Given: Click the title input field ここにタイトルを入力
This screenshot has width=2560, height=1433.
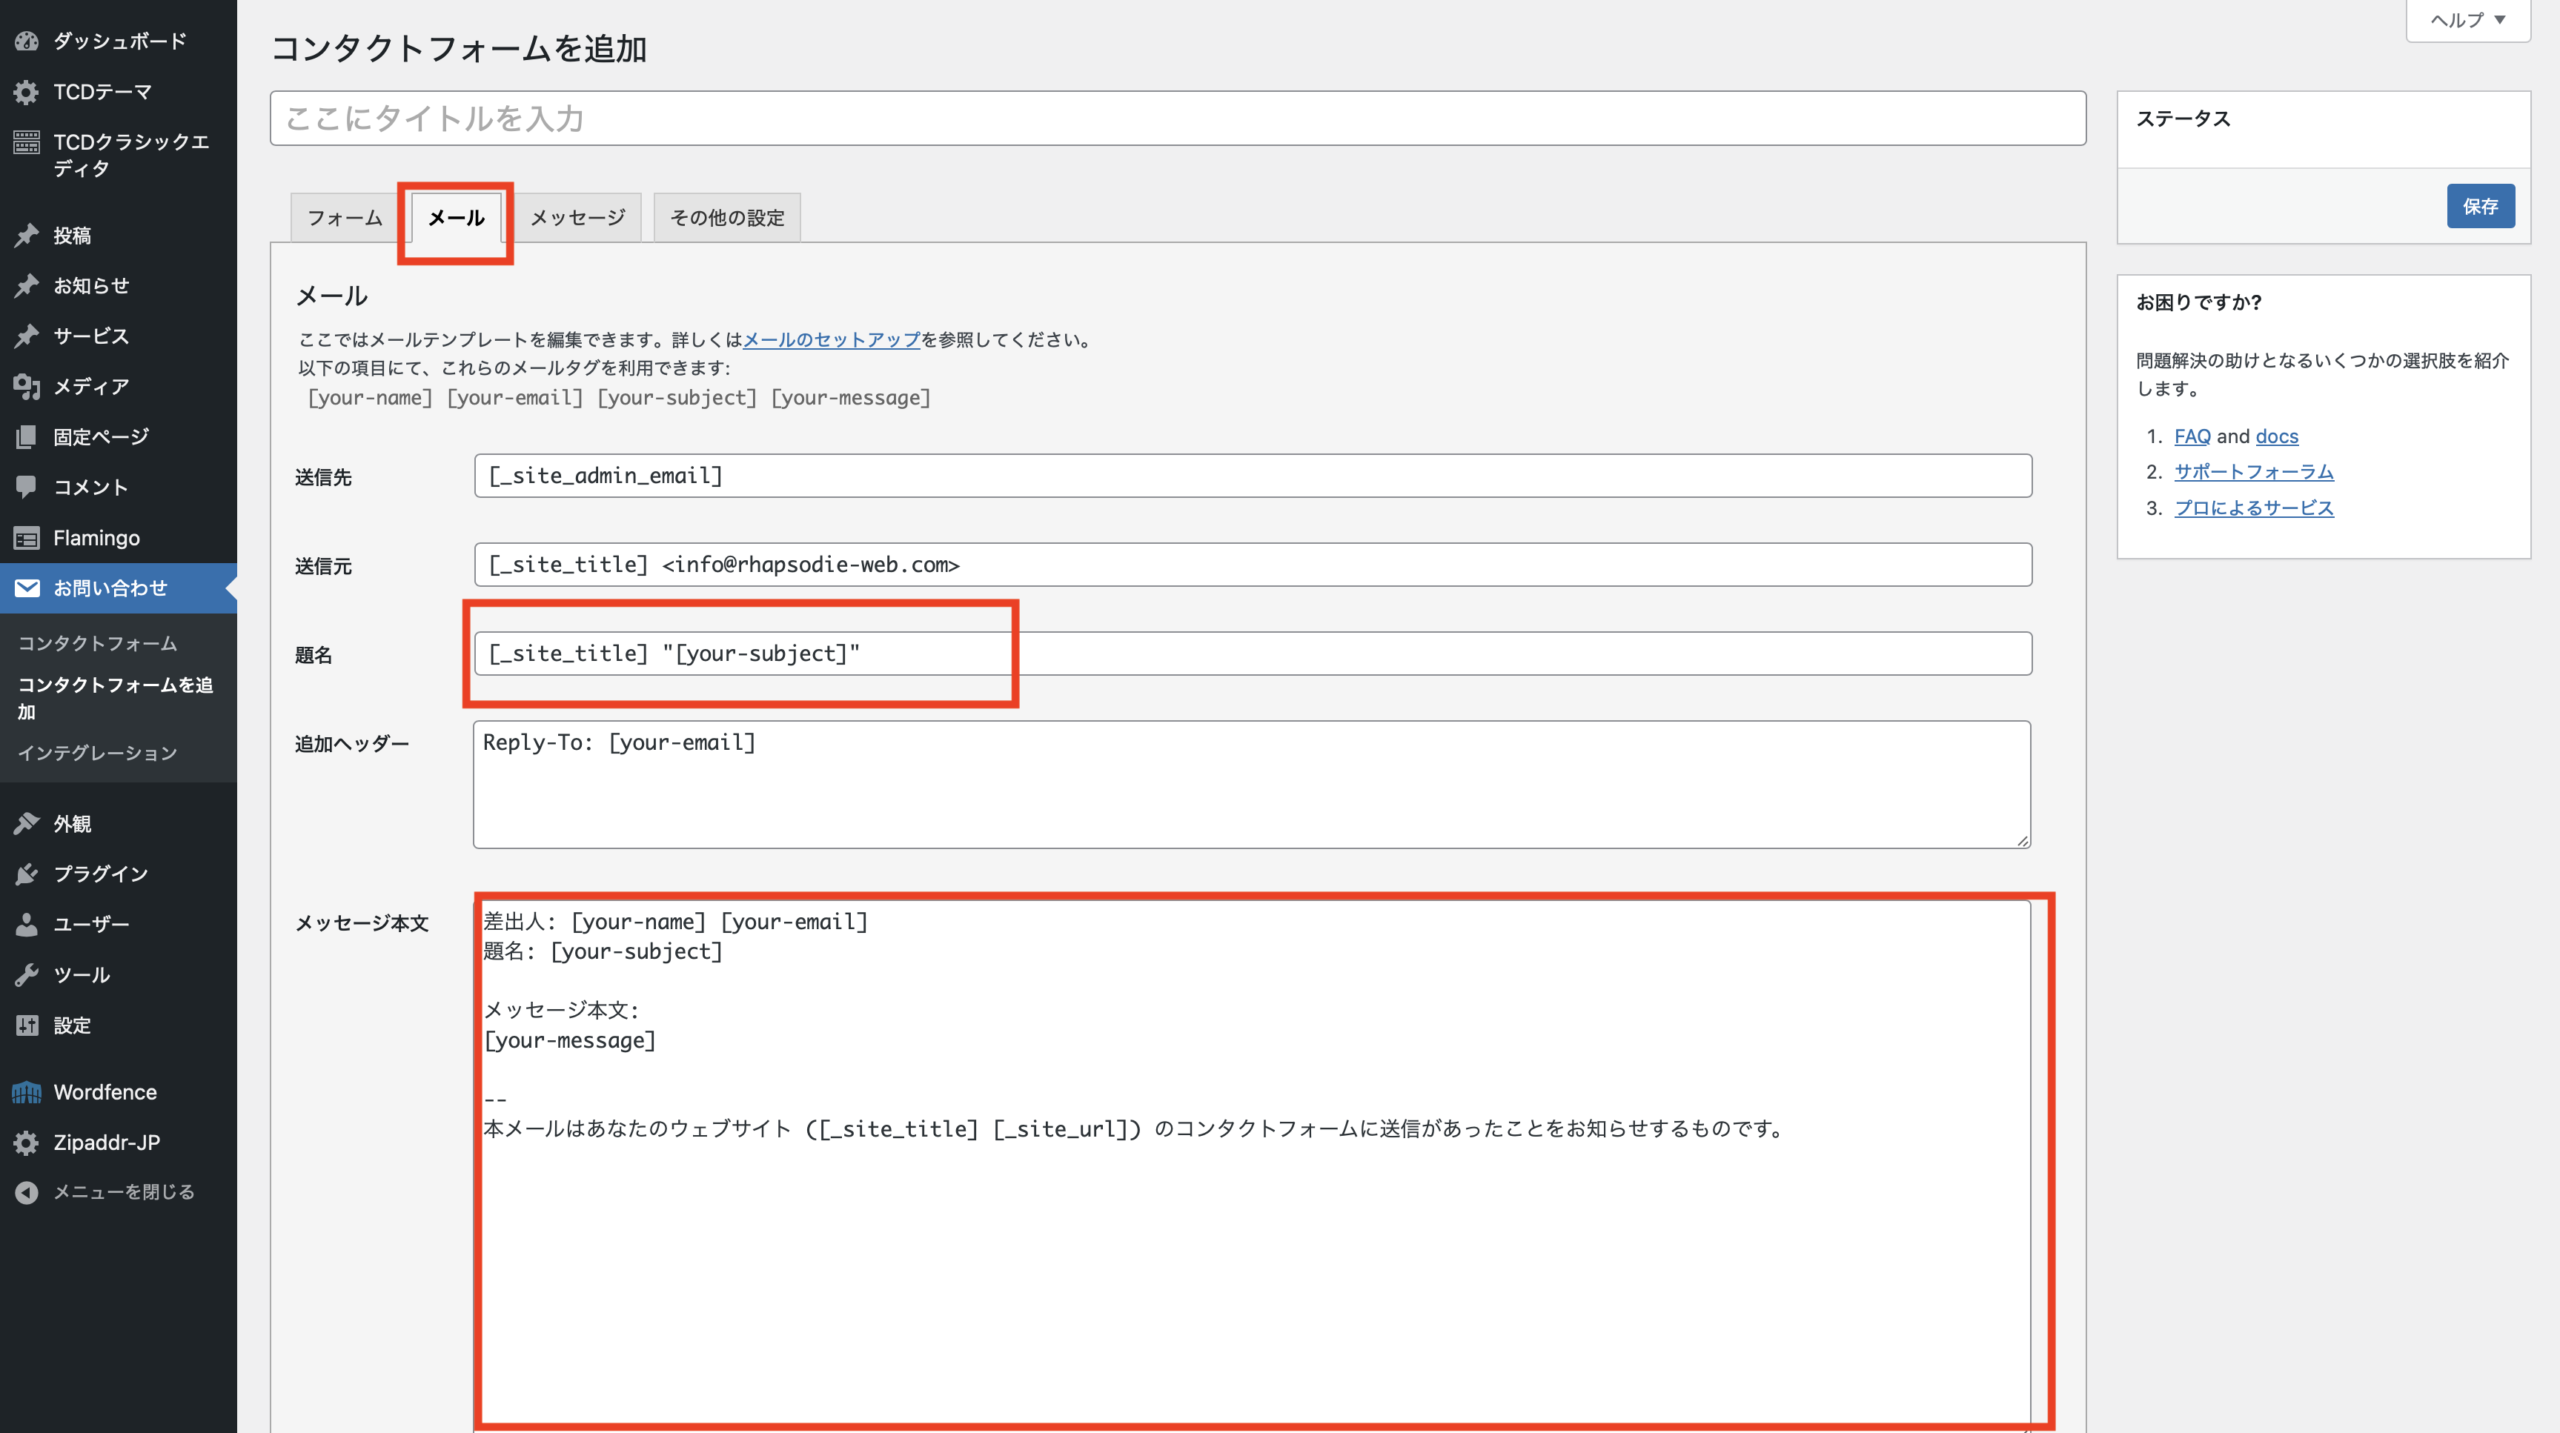Looking at the screenshot, I should (1177, 119).
